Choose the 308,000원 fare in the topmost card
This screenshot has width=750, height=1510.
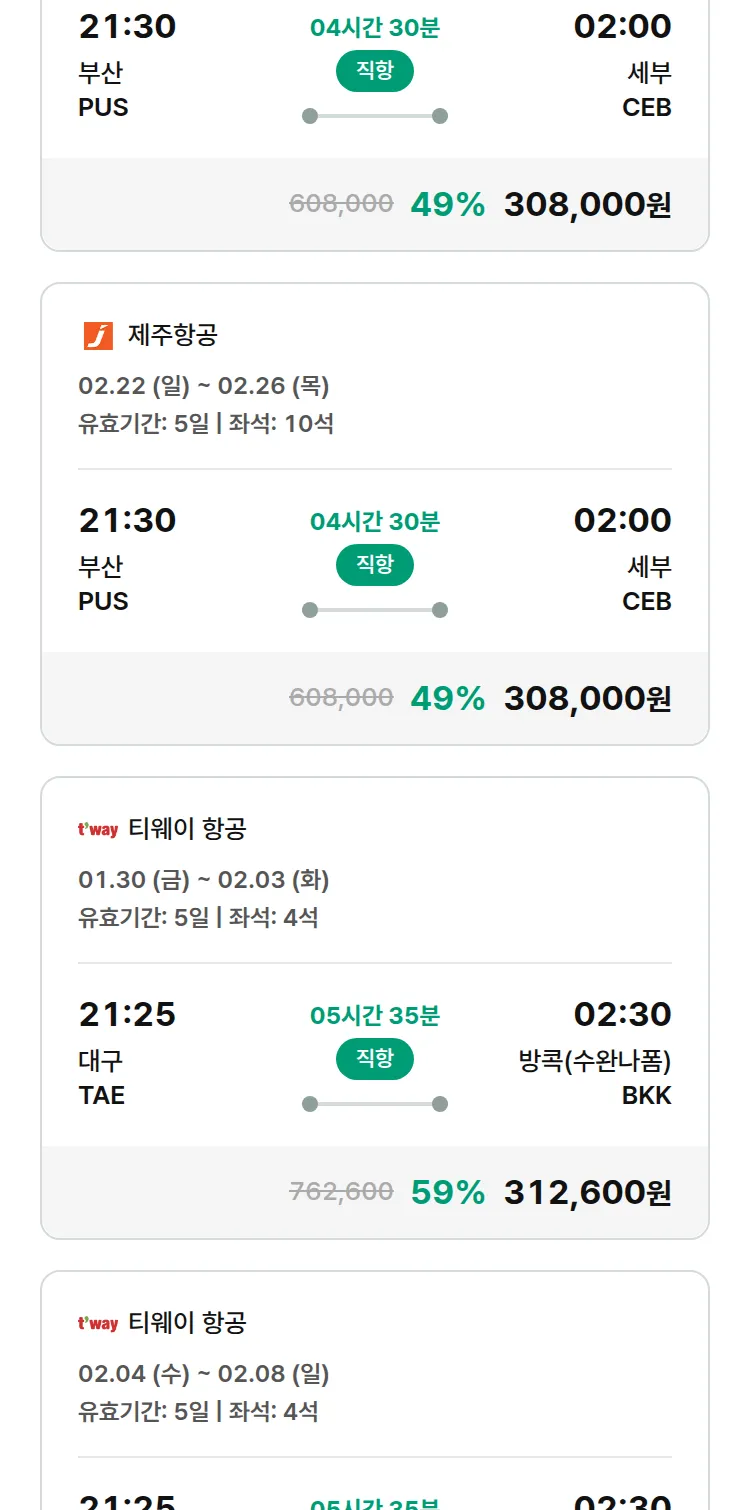pos(587,204)
